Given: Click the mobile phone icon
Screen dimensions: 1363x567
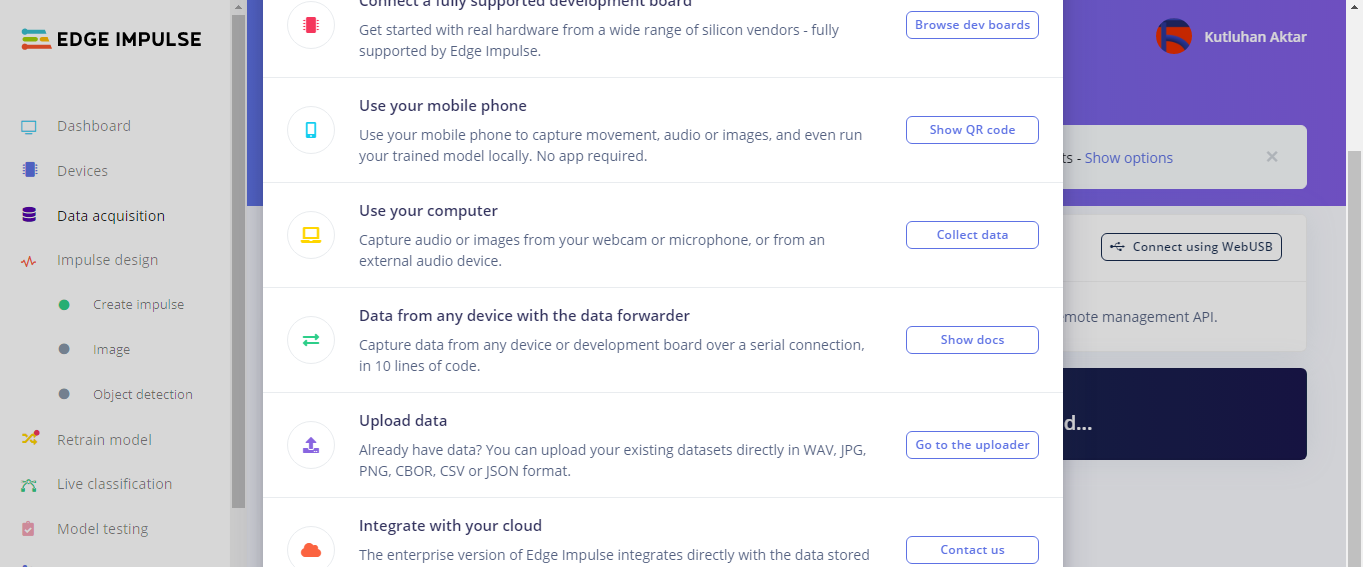Looking at the screenshot, I should coord(311,130).
